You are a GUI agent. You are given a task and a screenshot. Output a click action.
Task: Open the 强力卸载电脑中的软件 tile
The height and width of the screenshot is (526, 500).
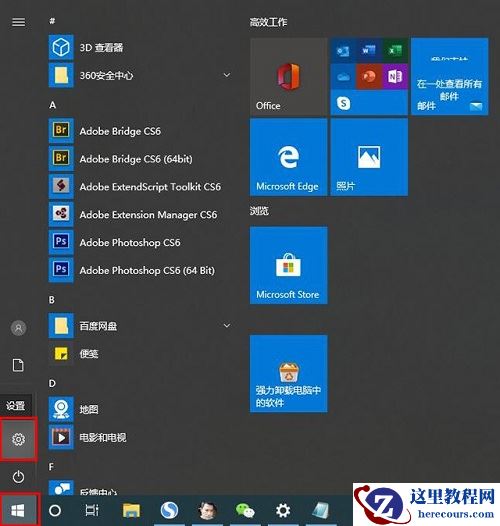289,373
